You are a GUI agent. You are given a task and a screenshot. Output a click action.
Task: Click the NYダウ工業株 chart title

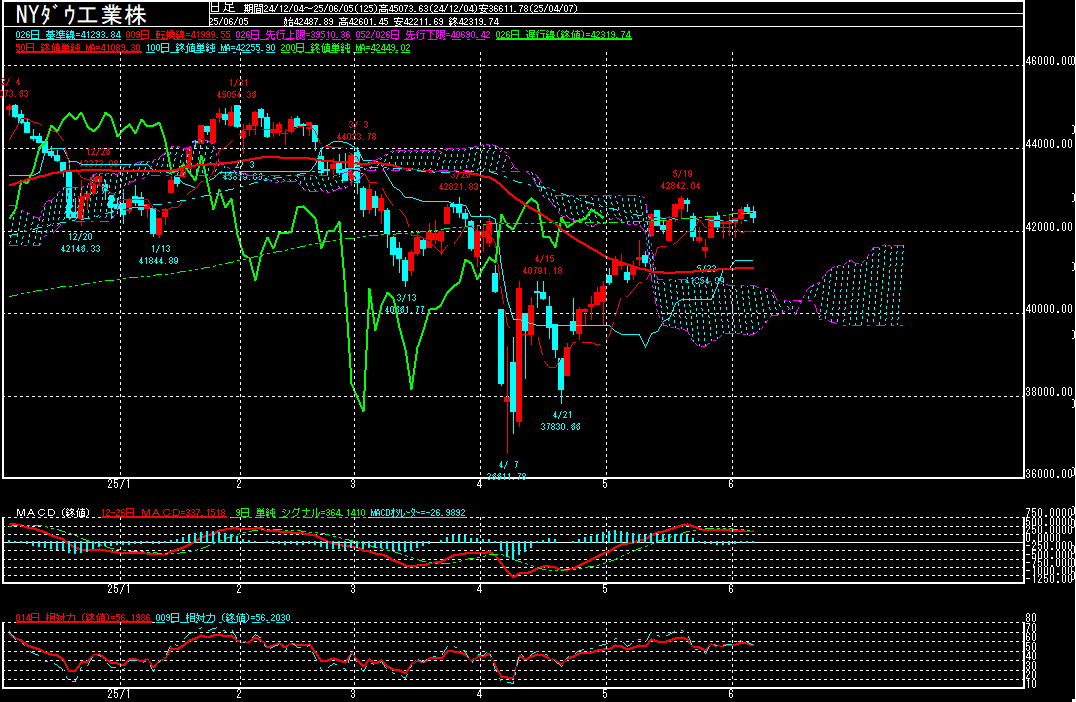(81, 14)
